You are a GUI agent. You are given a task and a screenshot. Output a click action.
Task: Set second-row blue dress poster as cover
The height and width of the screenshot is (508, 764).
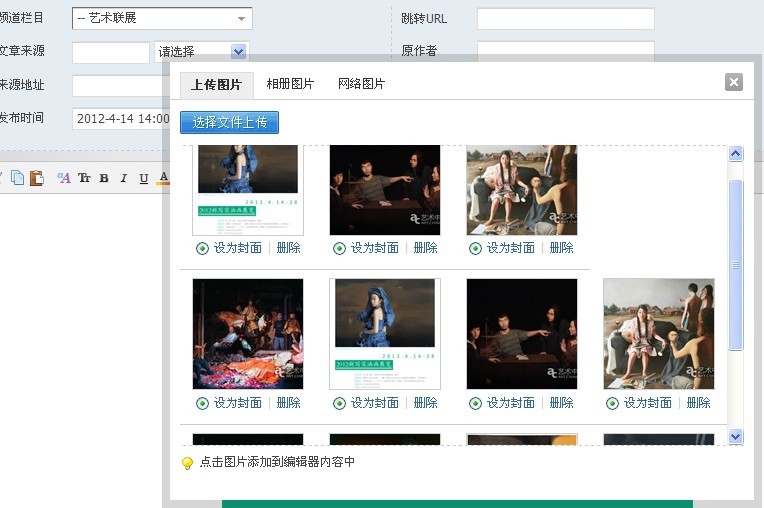(x=366, y=403)
